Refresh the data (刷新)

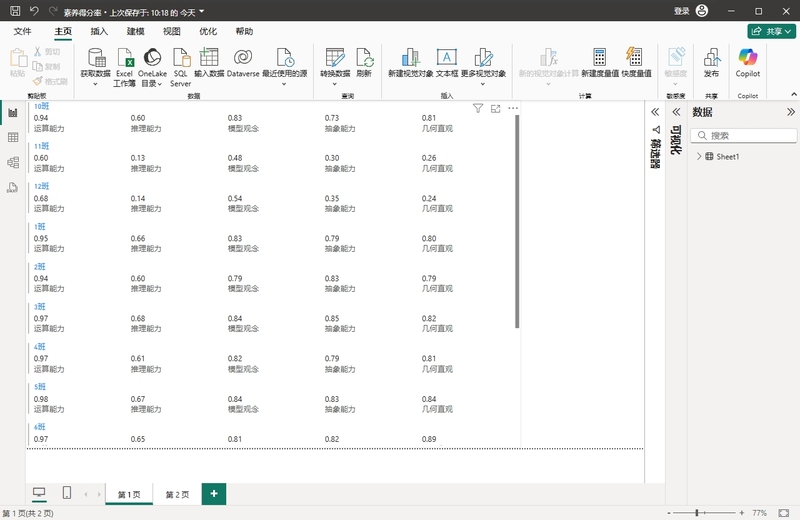pos(364,62)
